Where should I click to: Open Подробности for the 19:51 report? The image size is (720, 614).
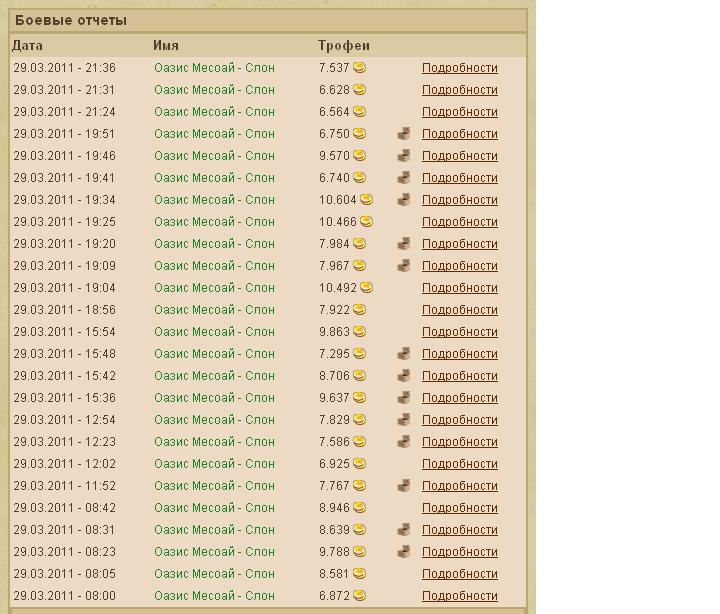[460, 134]
